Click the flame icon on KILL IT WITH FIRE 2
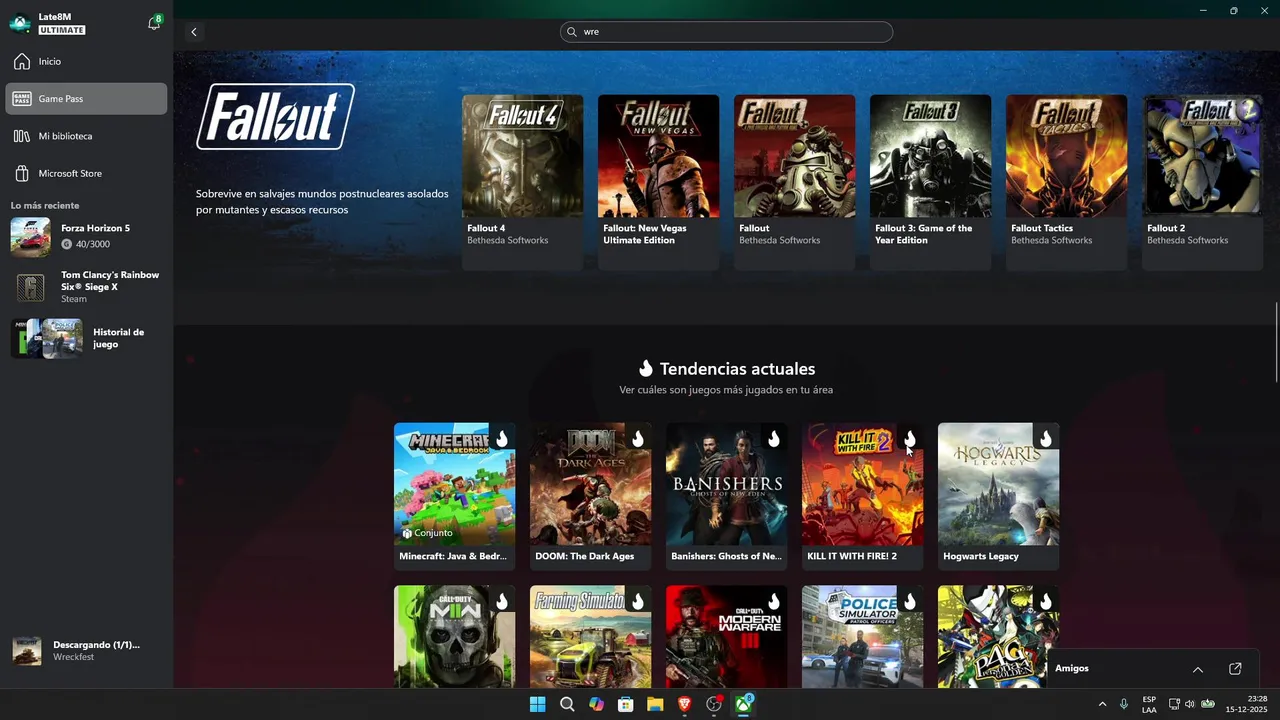This screenshot has height=720, width=1280. [910, 439]
